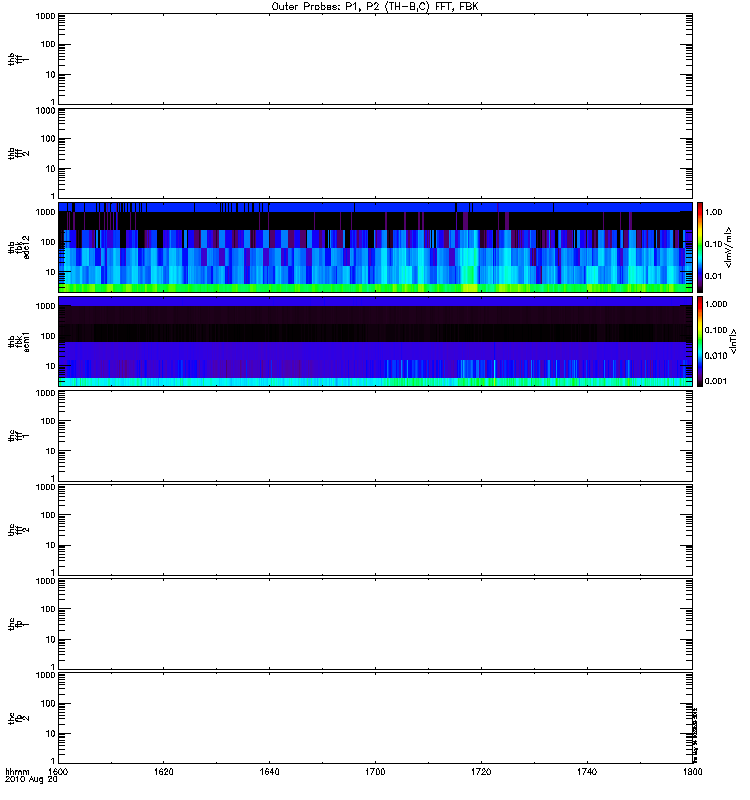Screen dimensions: 750x800
Task: Click the '1700' time axis label
Action: (x=375, y=772)
